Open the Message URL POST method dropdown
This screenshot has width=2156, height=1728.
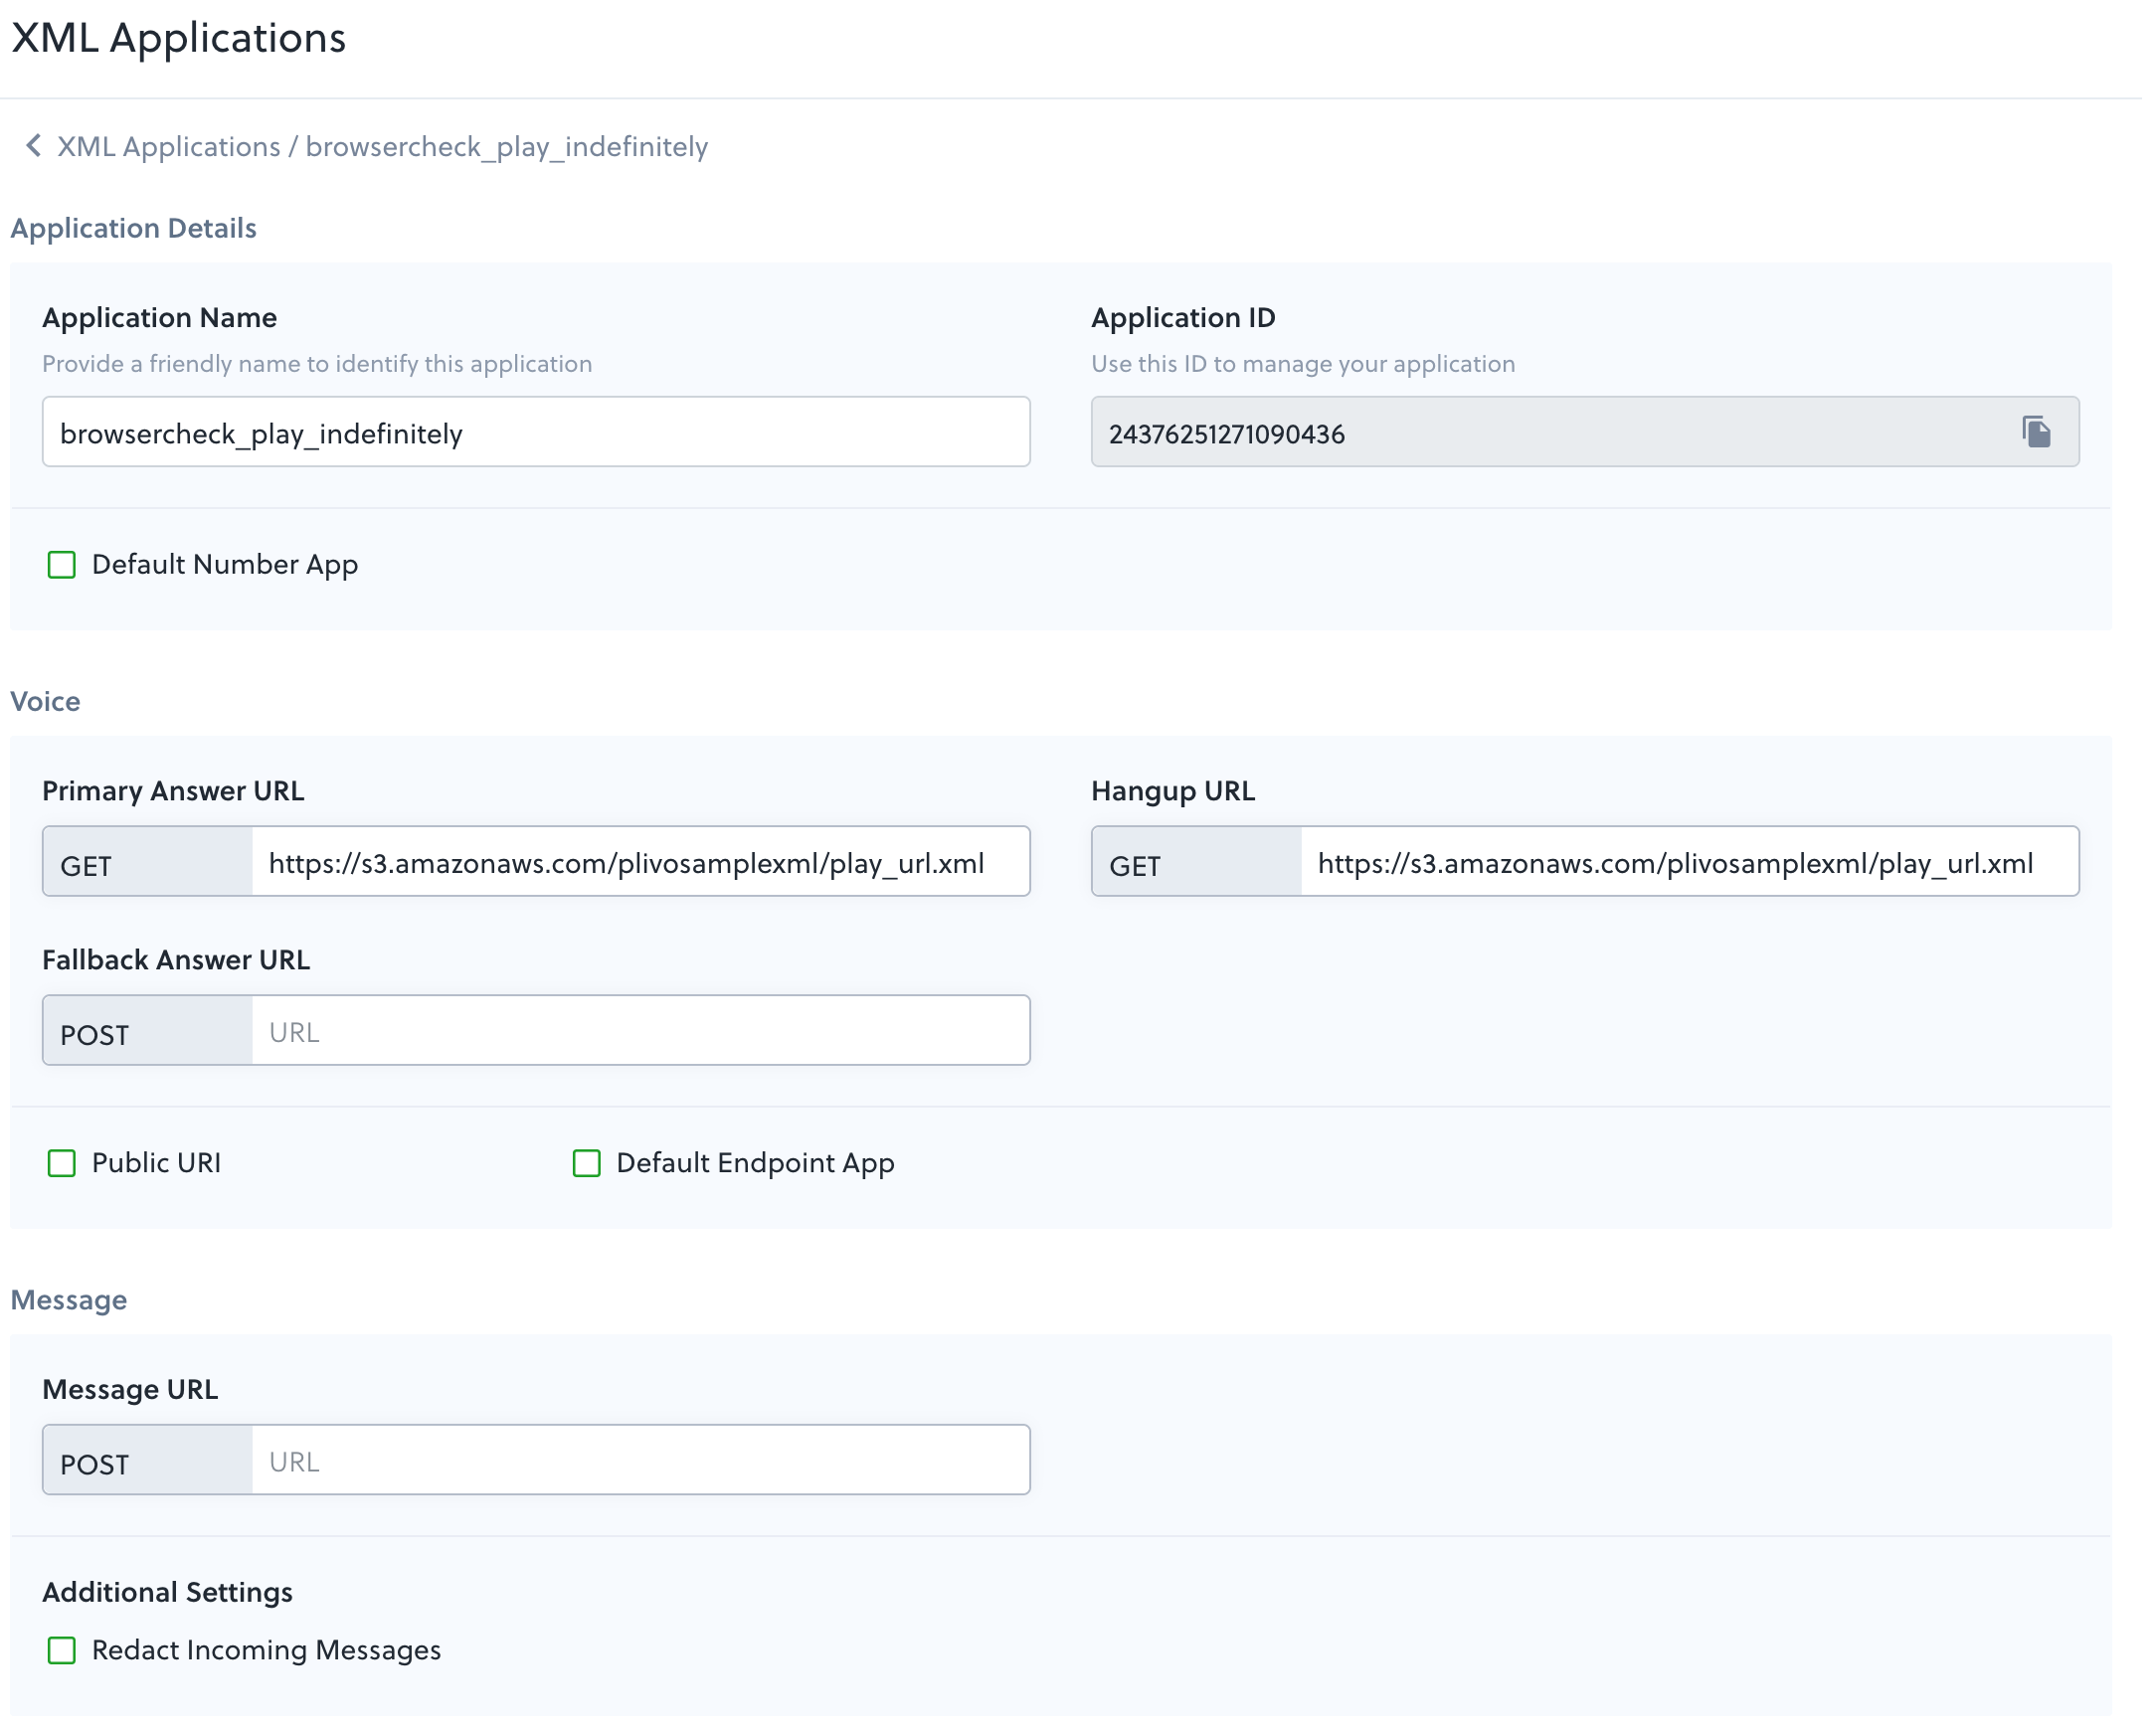click(148, 1461)
